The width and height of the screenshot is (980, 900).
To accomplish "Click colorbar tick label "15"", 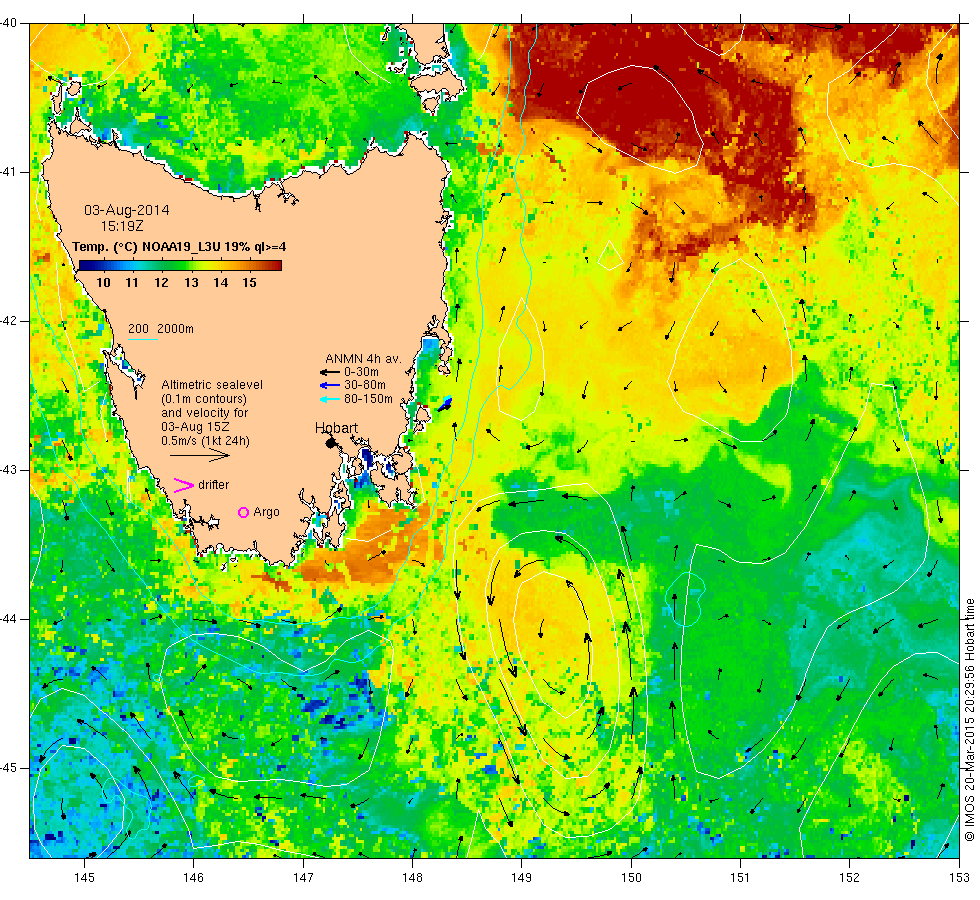I will [249, 283].
